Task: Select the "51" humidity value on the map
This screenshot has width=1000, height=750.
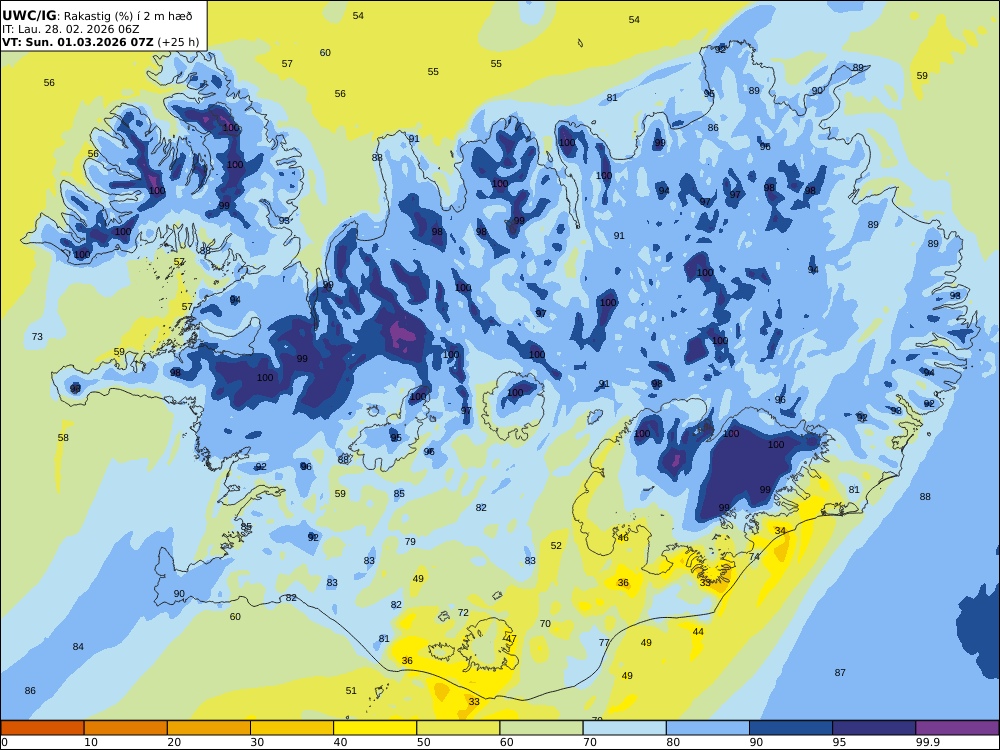Action: coord(351,690)
